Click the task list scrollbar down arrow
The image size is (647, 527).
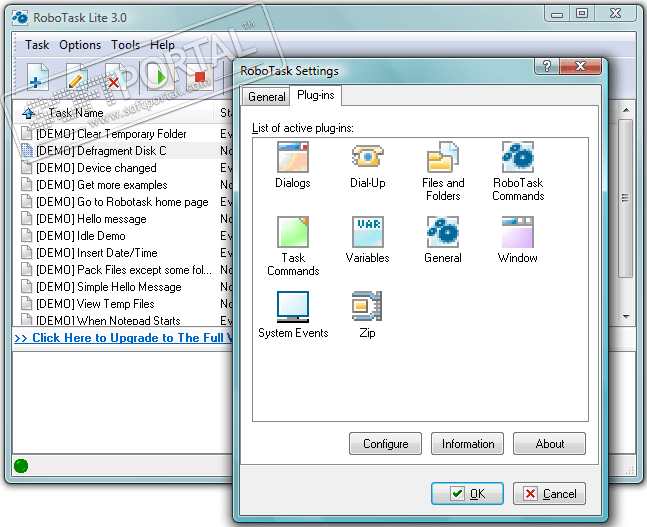point(626,317)
